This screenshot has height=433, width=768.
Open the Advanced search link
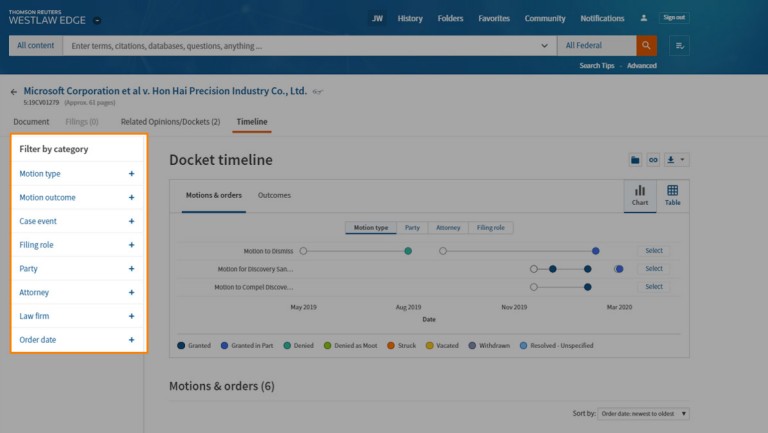(x=642, y=66)
